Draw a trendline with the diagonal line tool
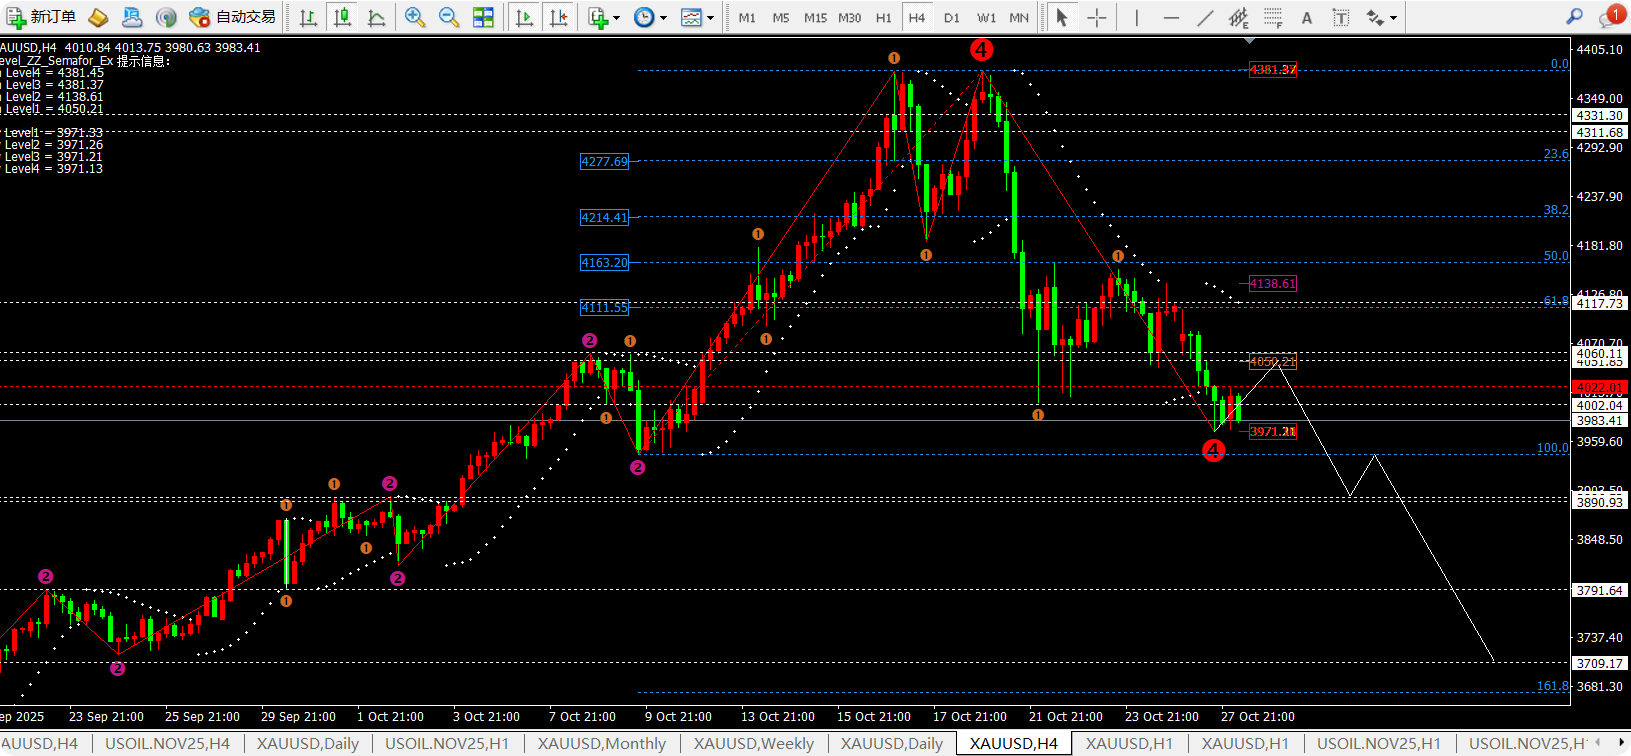 [x=1206, y=17]
